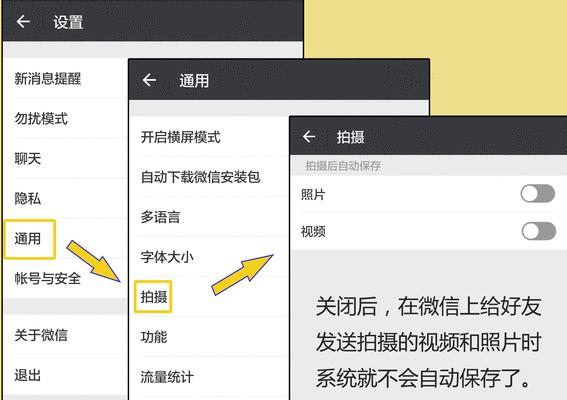Click the 通用 header title
This screenshot has width=567, height=400.
(x=194, y=80)
